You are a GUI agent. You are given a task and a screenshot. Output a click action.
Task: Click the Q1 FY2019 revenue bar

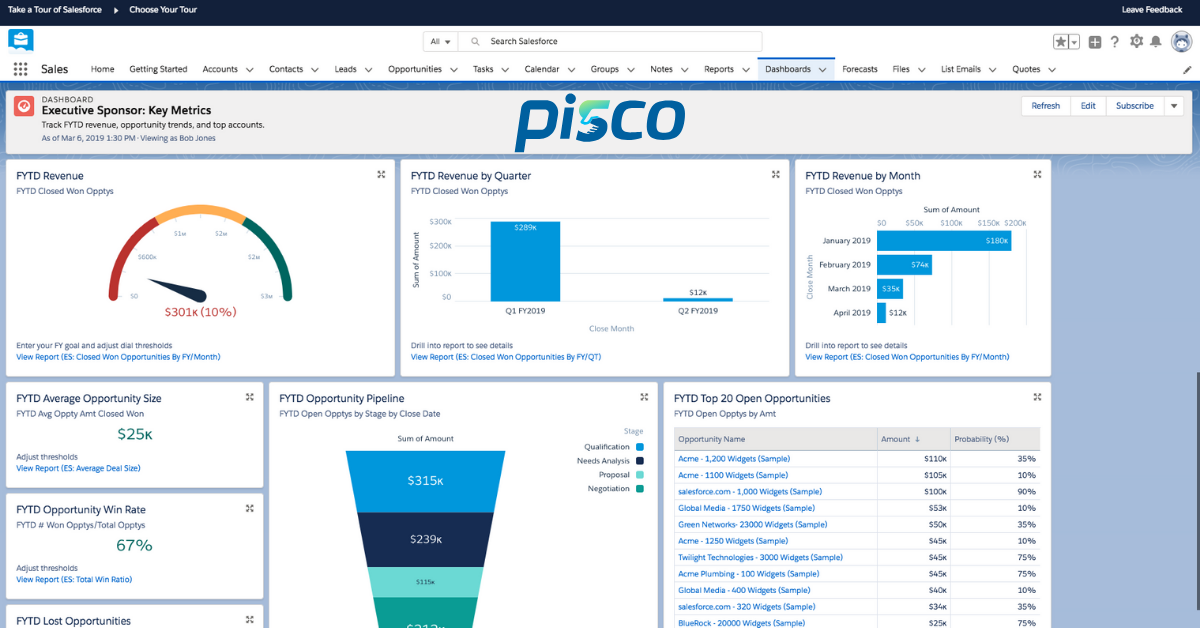click(525, 261)
